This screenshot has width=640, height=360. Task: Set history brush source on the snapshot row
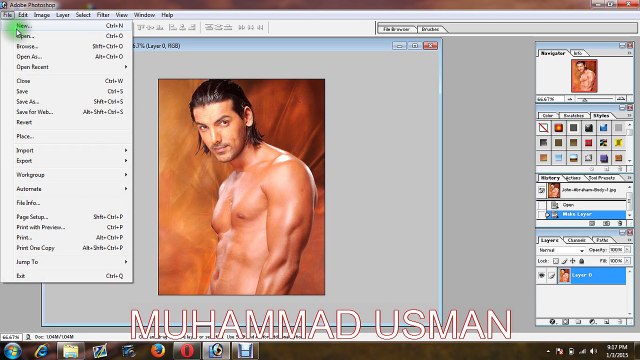click(541, 190)
